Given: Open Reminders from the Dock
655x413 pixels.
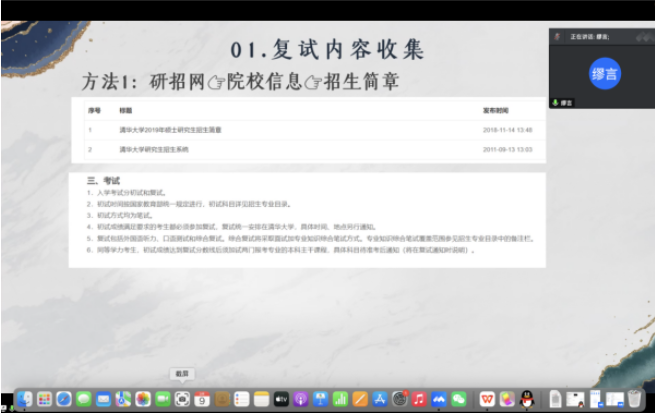Looking at the screenshot, I should click(x=241, y=399).
